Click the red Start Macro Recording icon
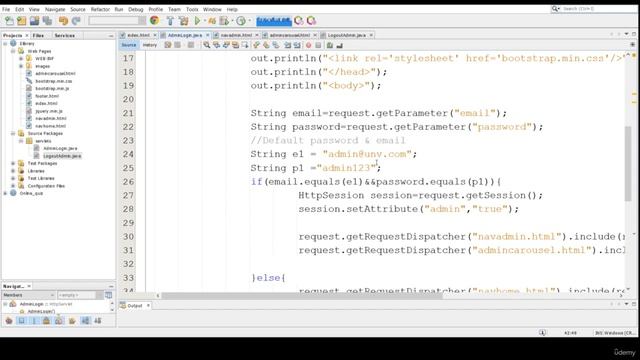 pyautogui.click(x=309, y=45)
